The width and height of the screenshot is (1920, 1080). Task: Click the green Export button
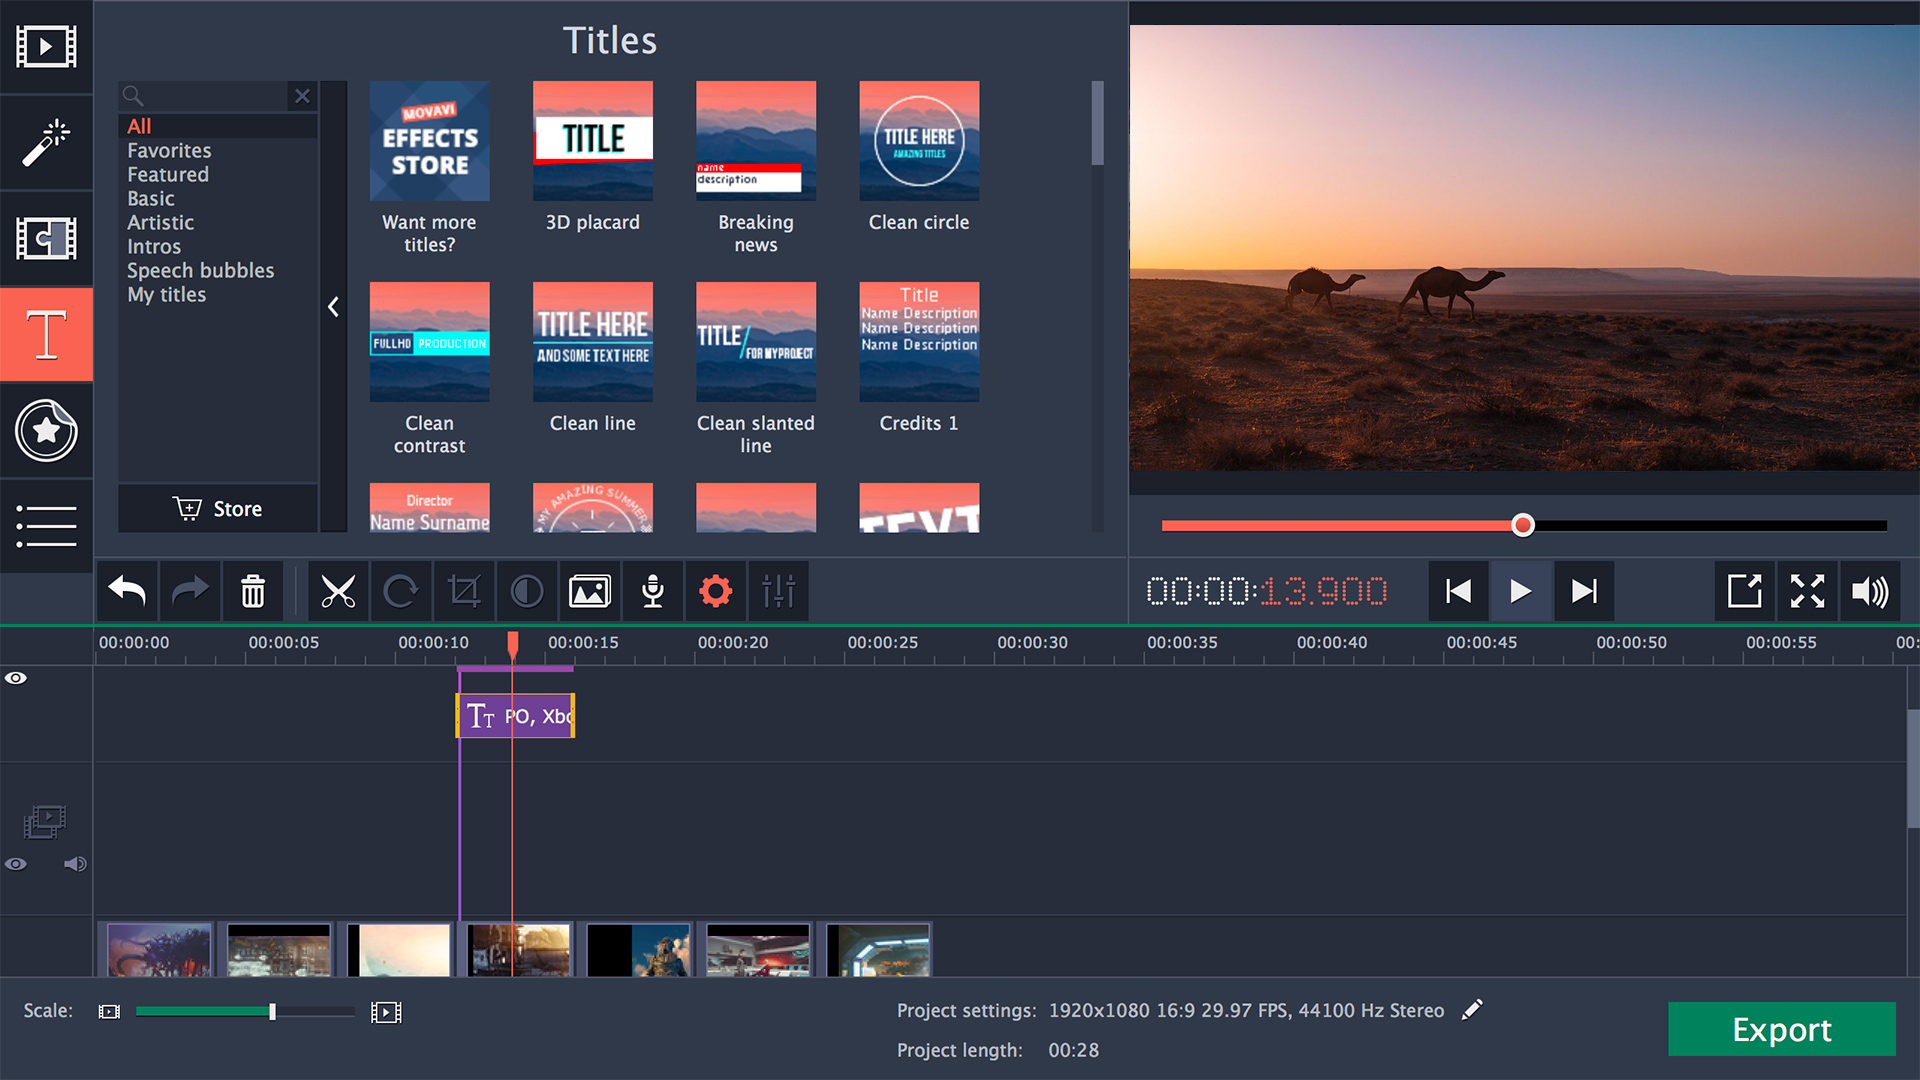pyautogui.click(x=1781, y=1029)
